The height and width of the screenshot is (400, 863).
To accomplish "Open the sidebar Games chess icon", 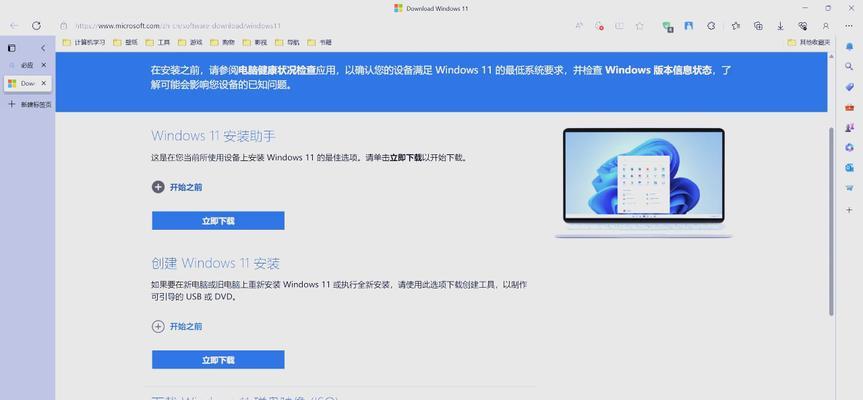I will (x=849, y=127).
